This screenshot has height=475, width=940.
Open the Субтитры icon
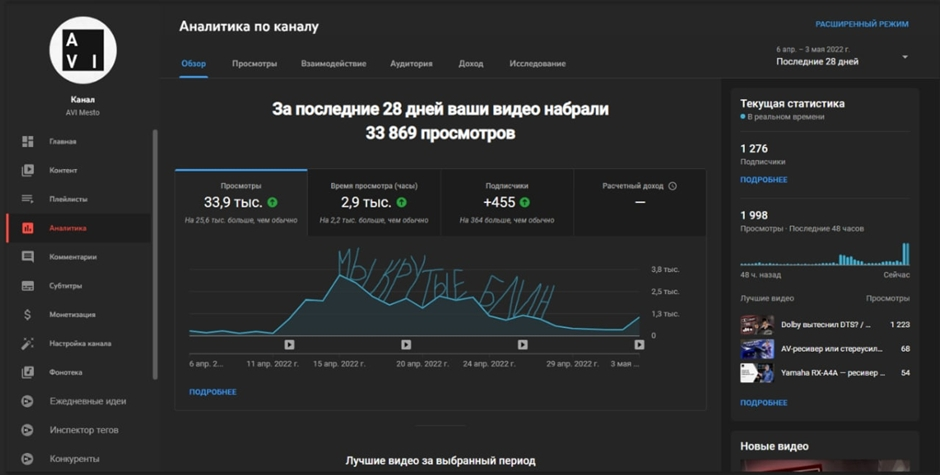pos(28,286)
